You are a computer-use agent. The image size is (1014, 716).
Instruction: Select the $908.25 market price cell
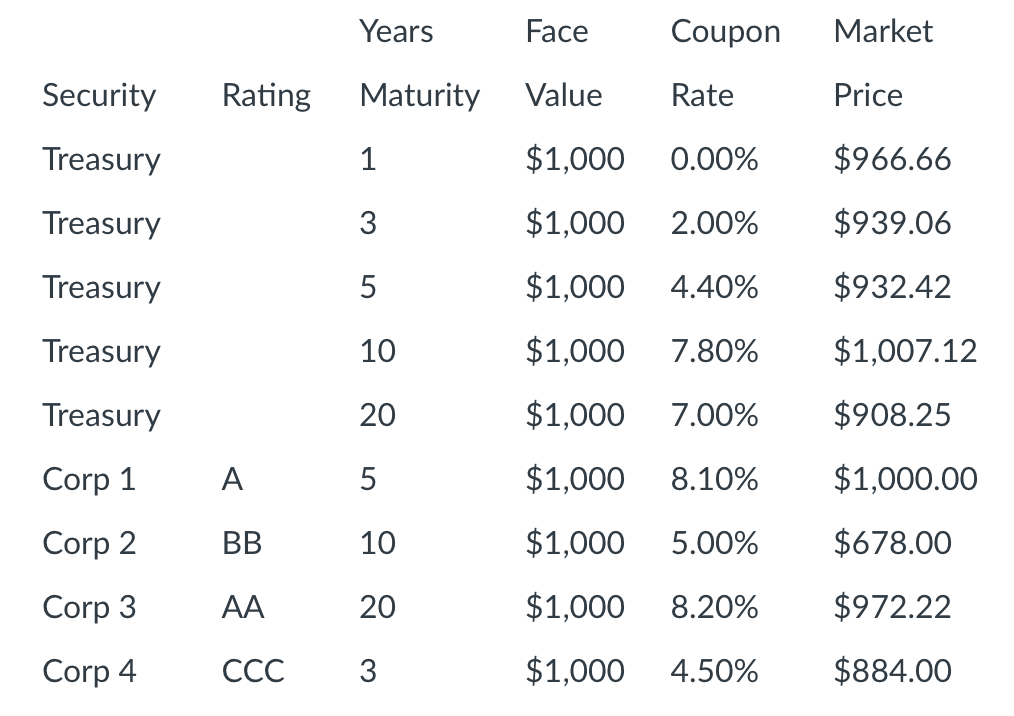coord(892,415)
